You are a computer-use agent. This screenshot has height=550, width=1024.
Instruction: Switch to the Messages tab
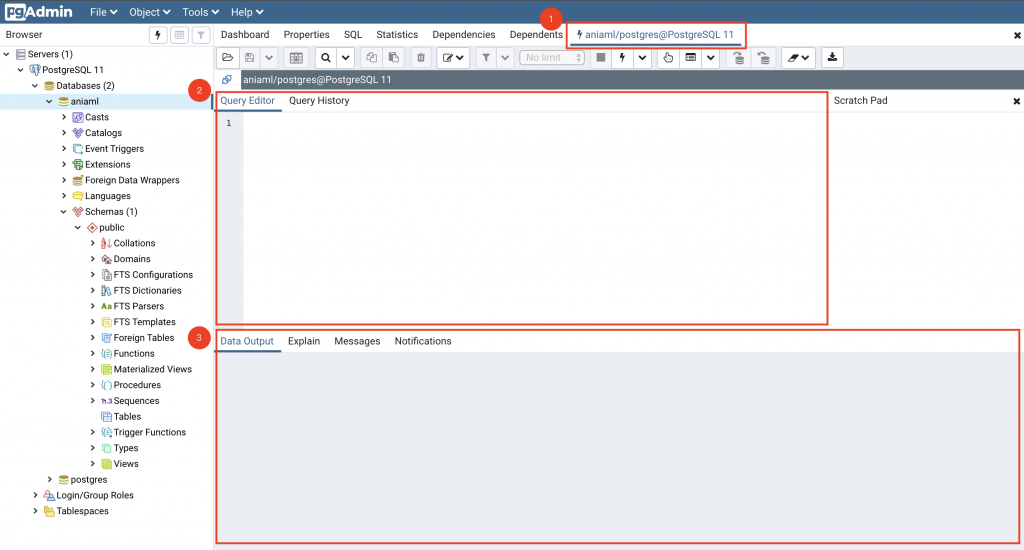click(357, 341)
